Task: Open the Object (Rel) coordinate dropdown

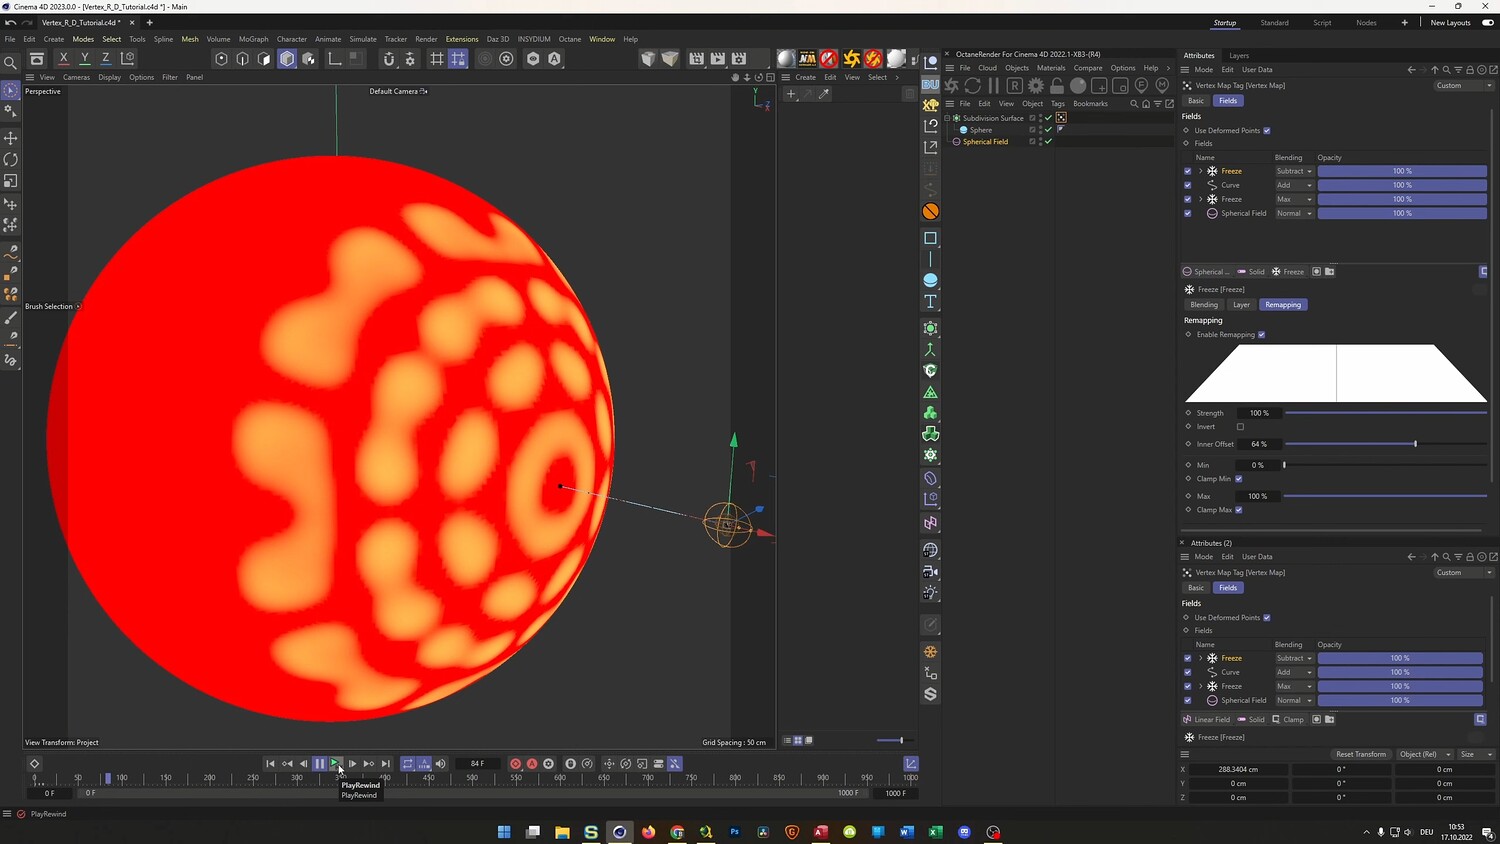Action: (1425, 754)
